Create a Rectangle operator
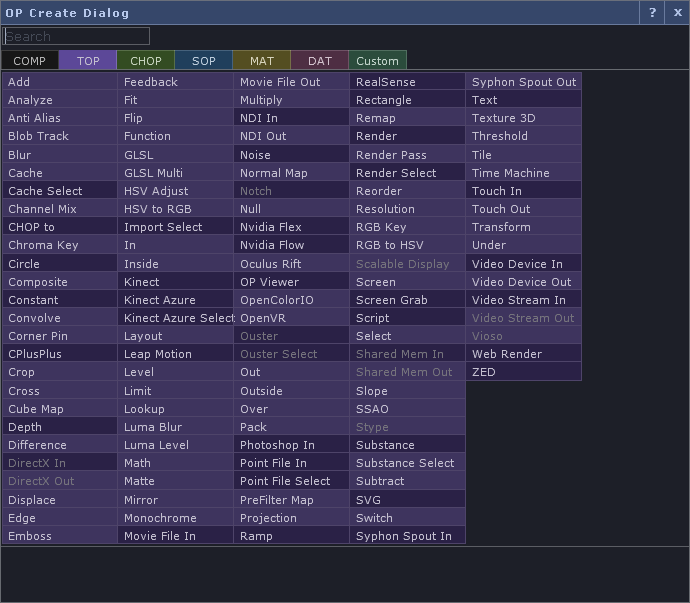This screenshot has width=690, height=603. coord(407,100)
